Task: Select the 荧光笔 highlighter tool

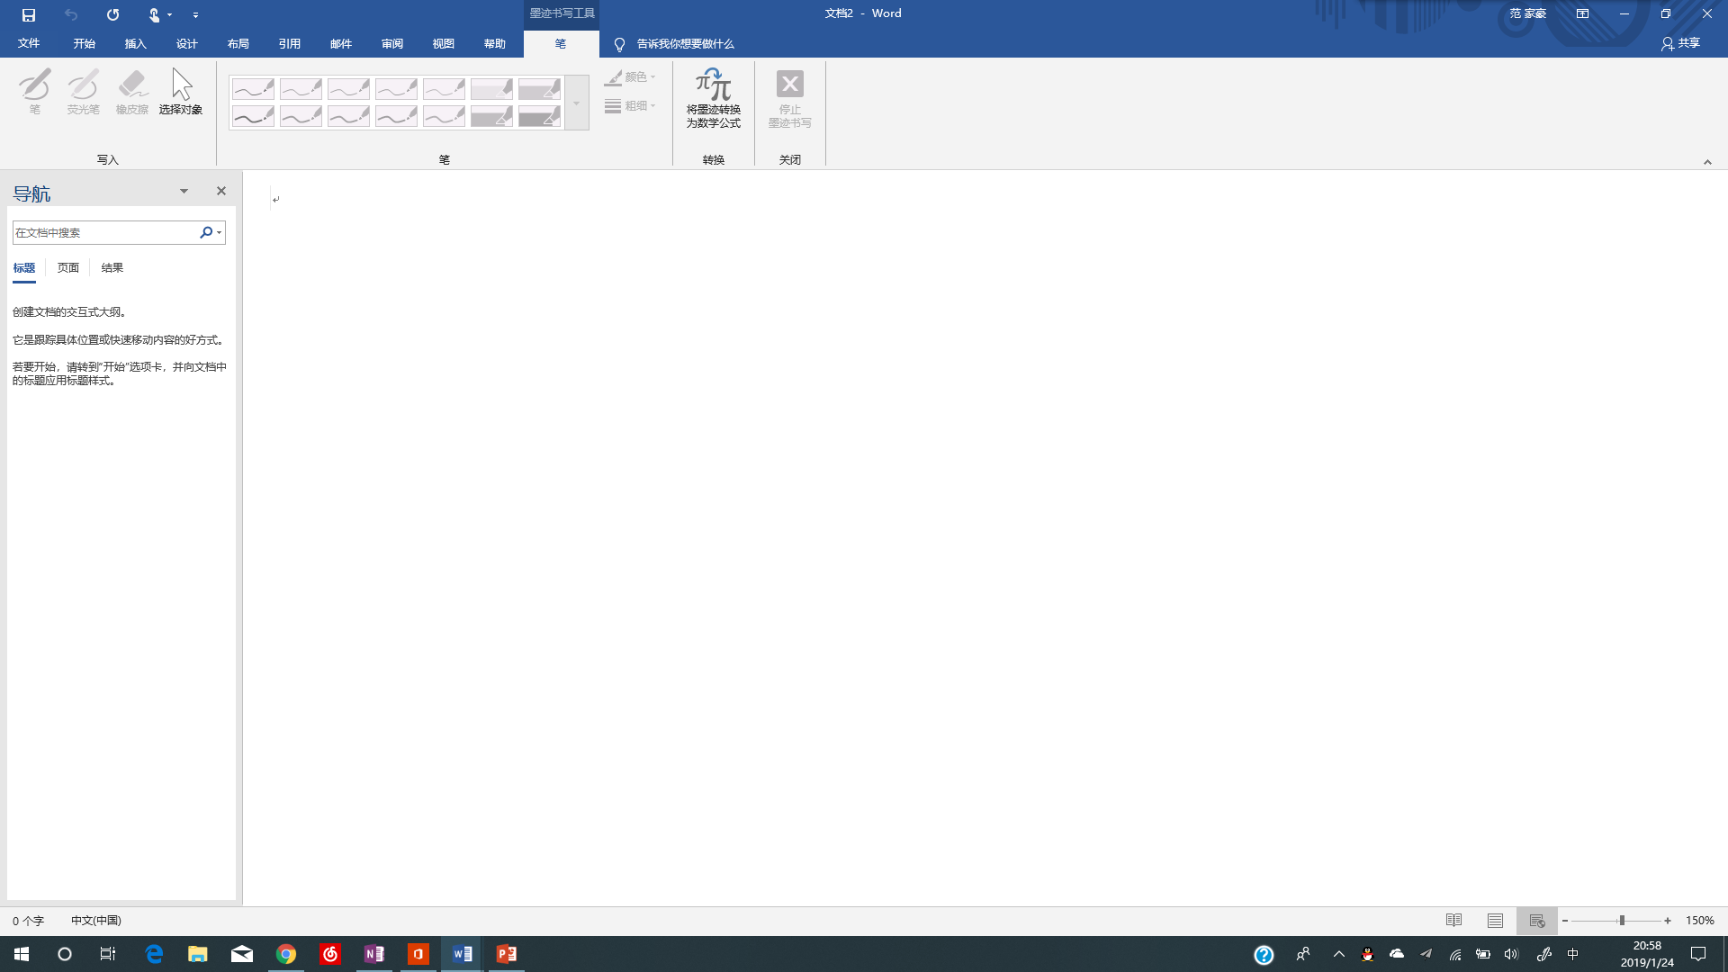Action: tap(83, 91)
